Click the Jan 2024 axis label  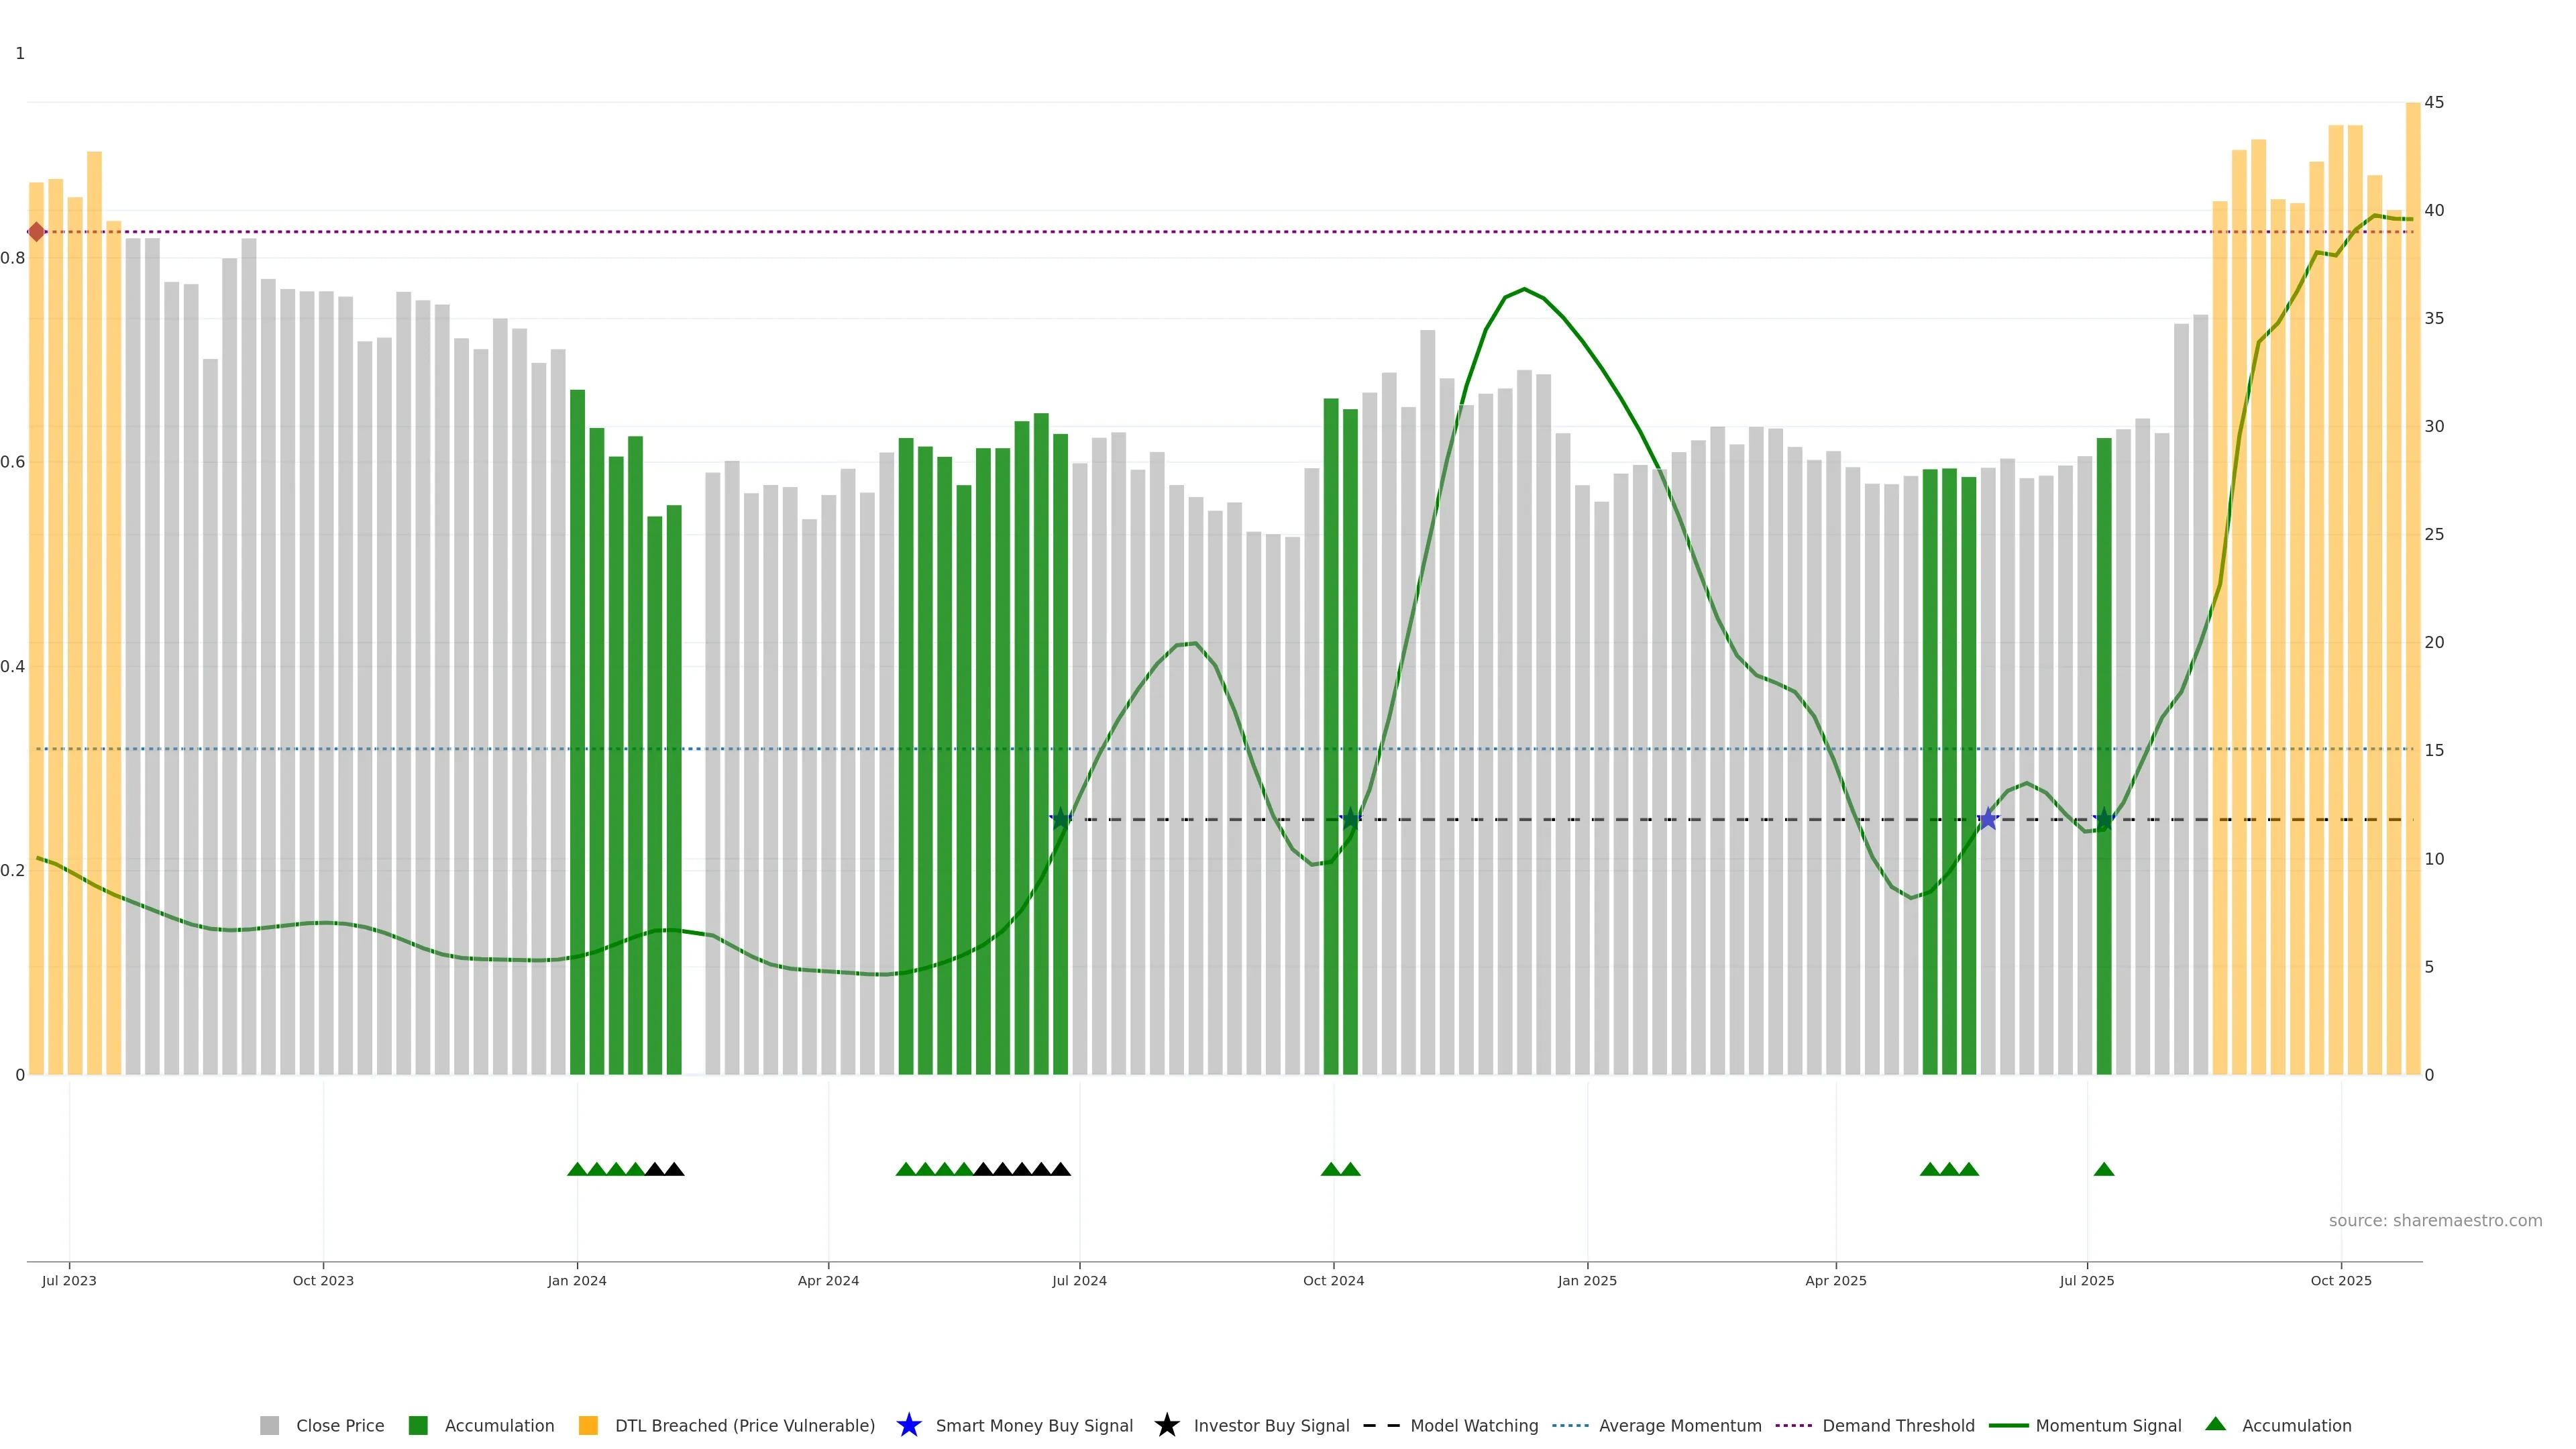point(577,1280)
